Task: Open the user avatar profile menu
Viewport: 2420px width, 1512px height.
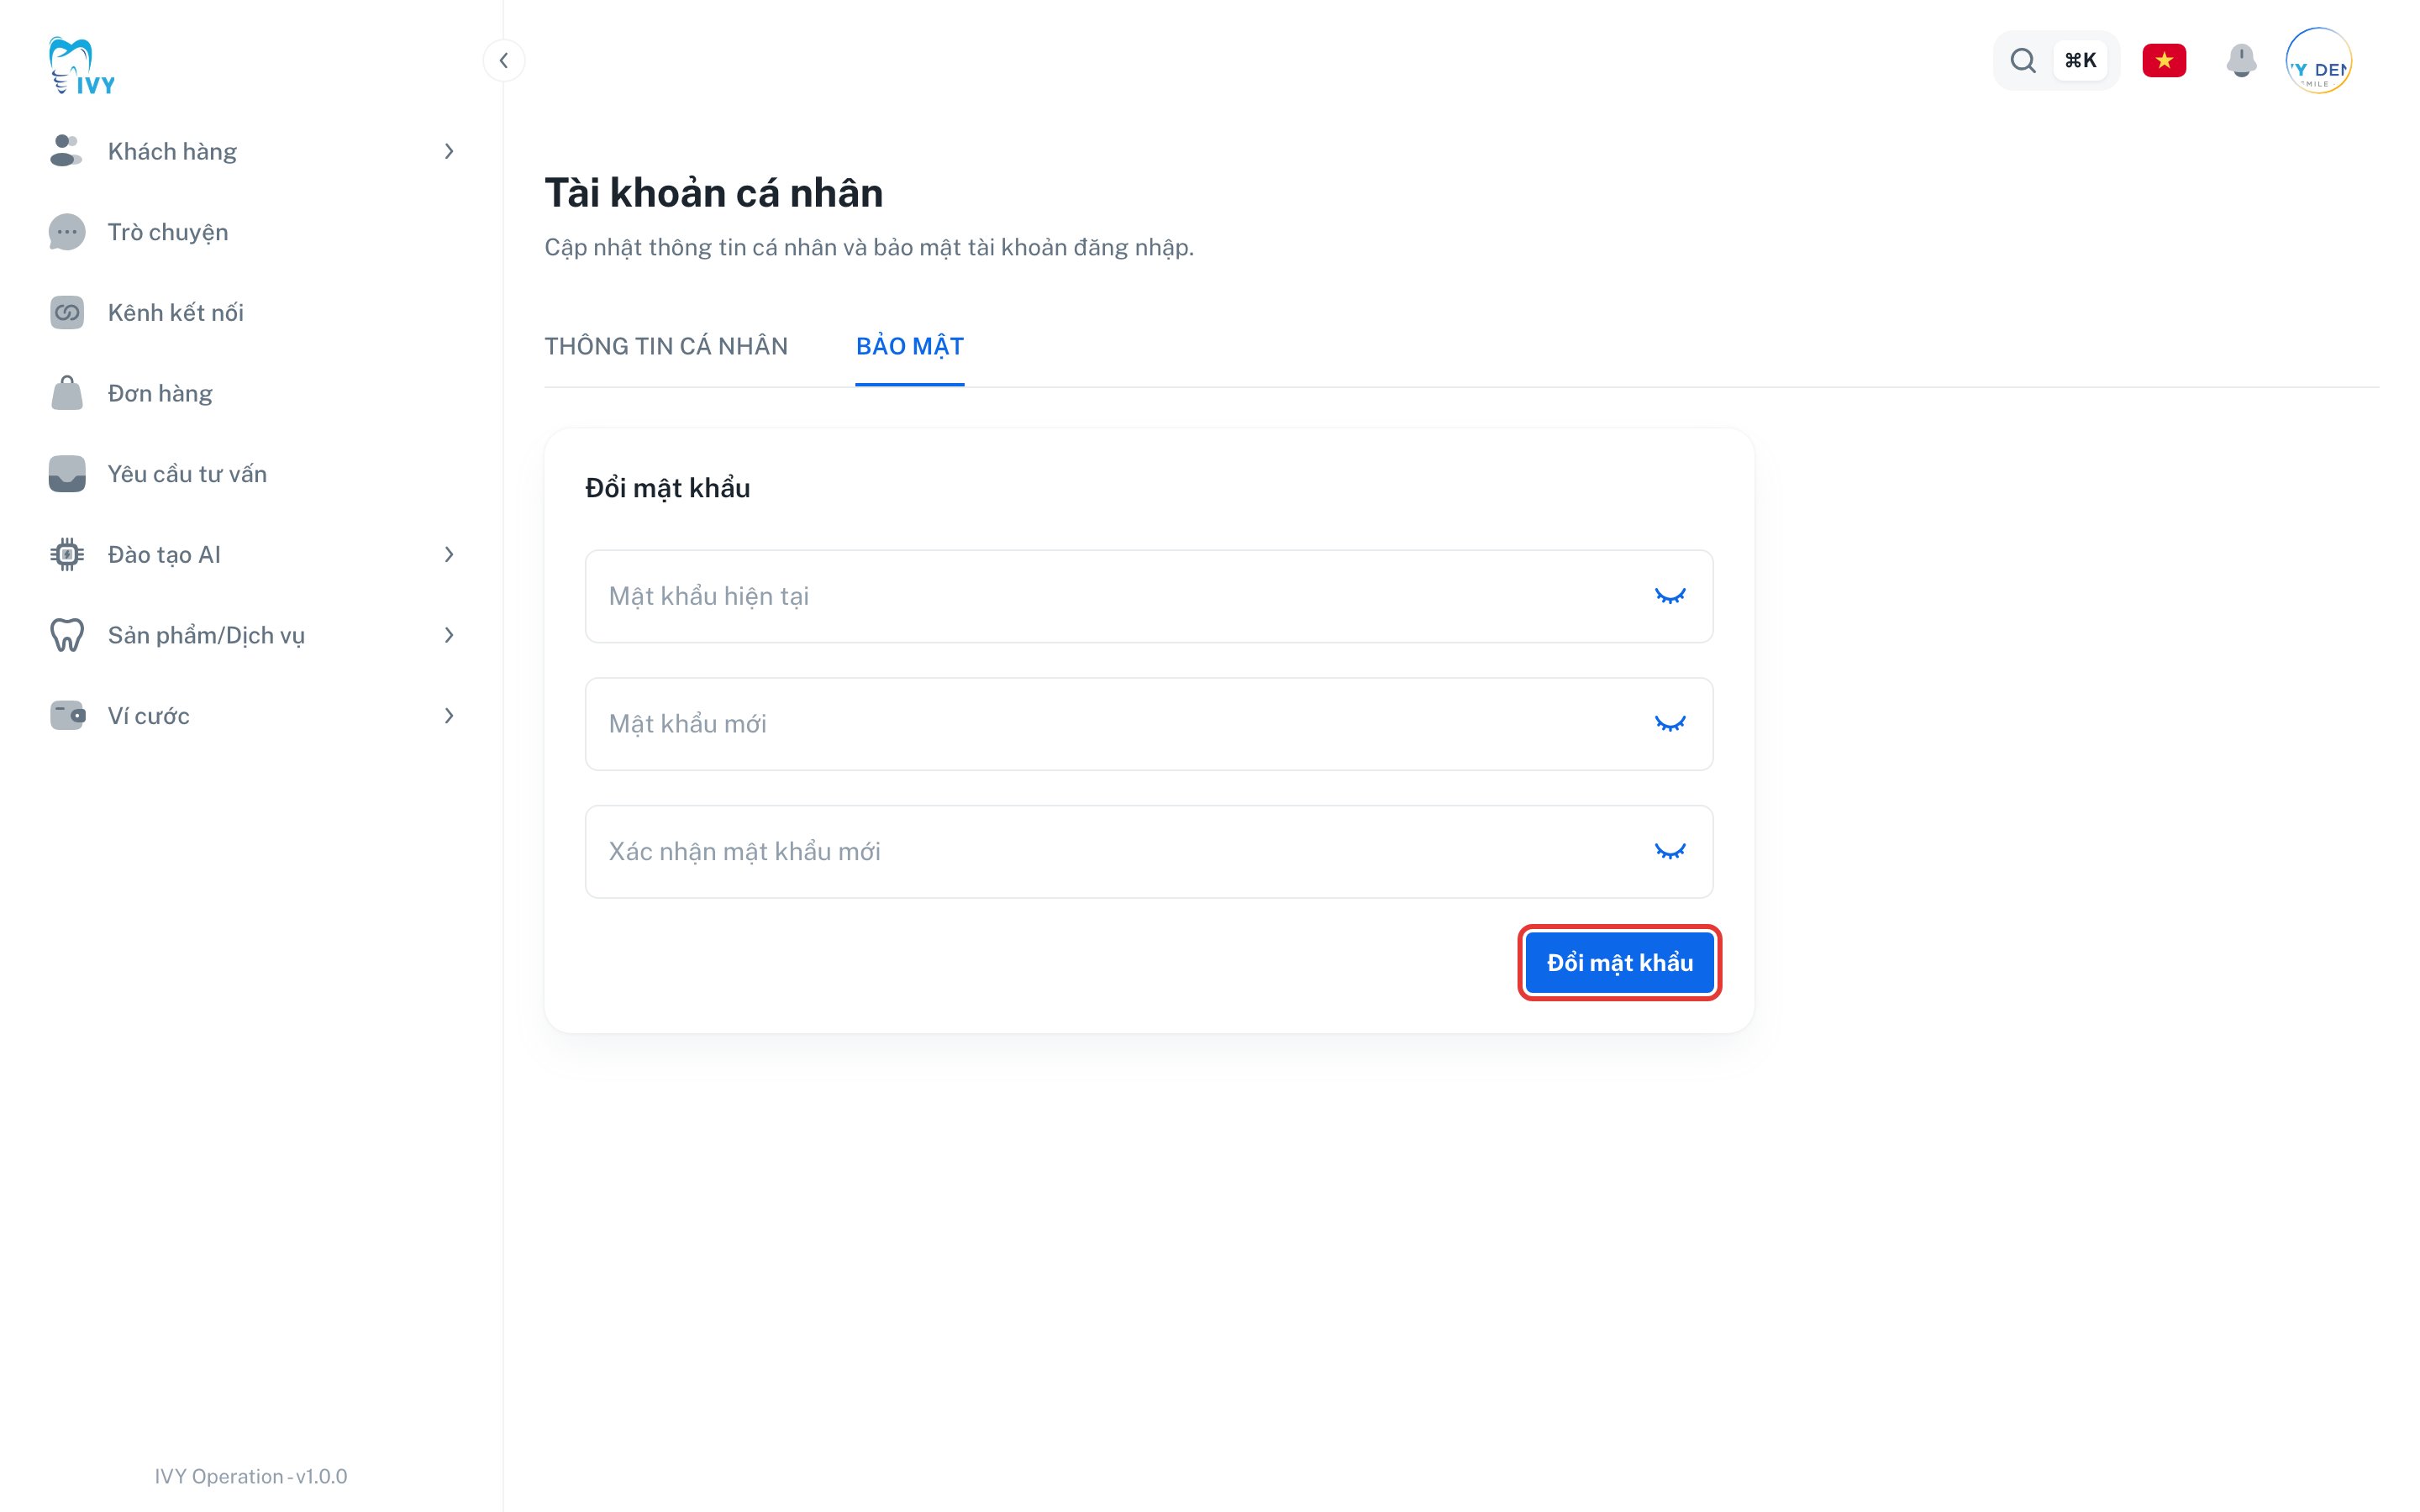Action: pos(2319,61)
